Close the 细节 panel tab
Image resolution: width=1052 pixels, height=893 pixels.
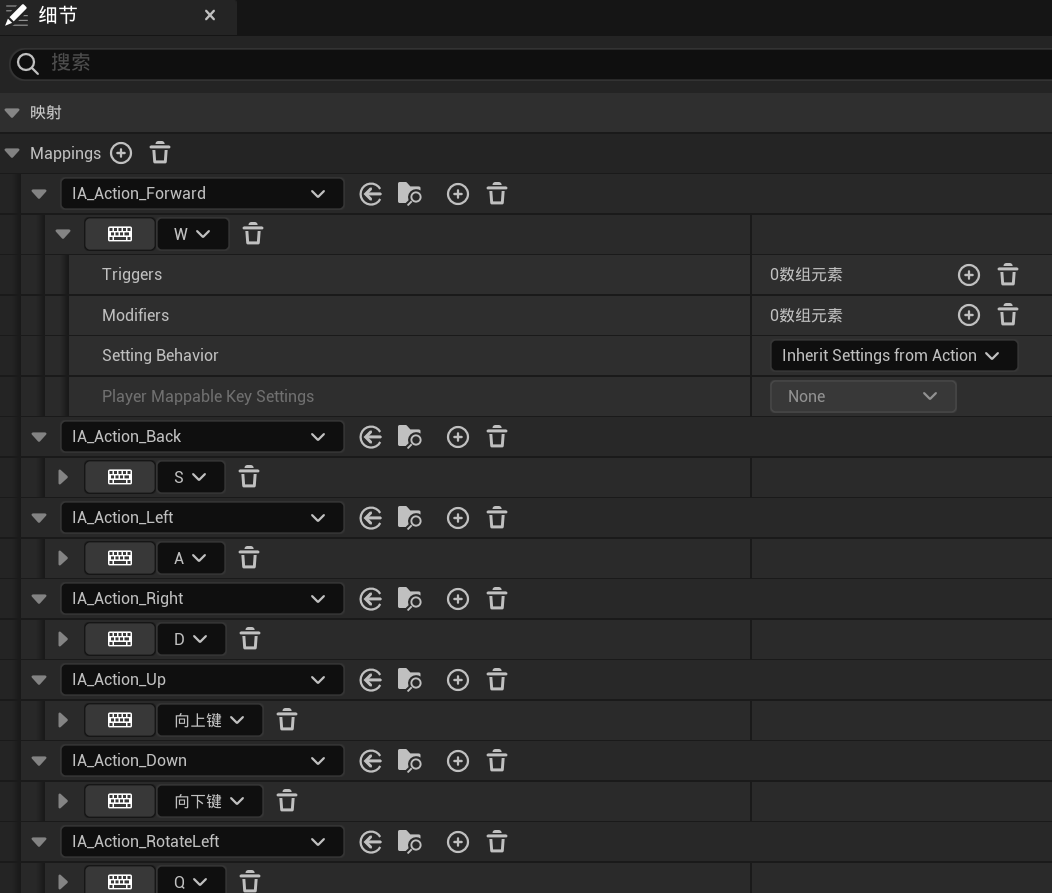(210, 16)
